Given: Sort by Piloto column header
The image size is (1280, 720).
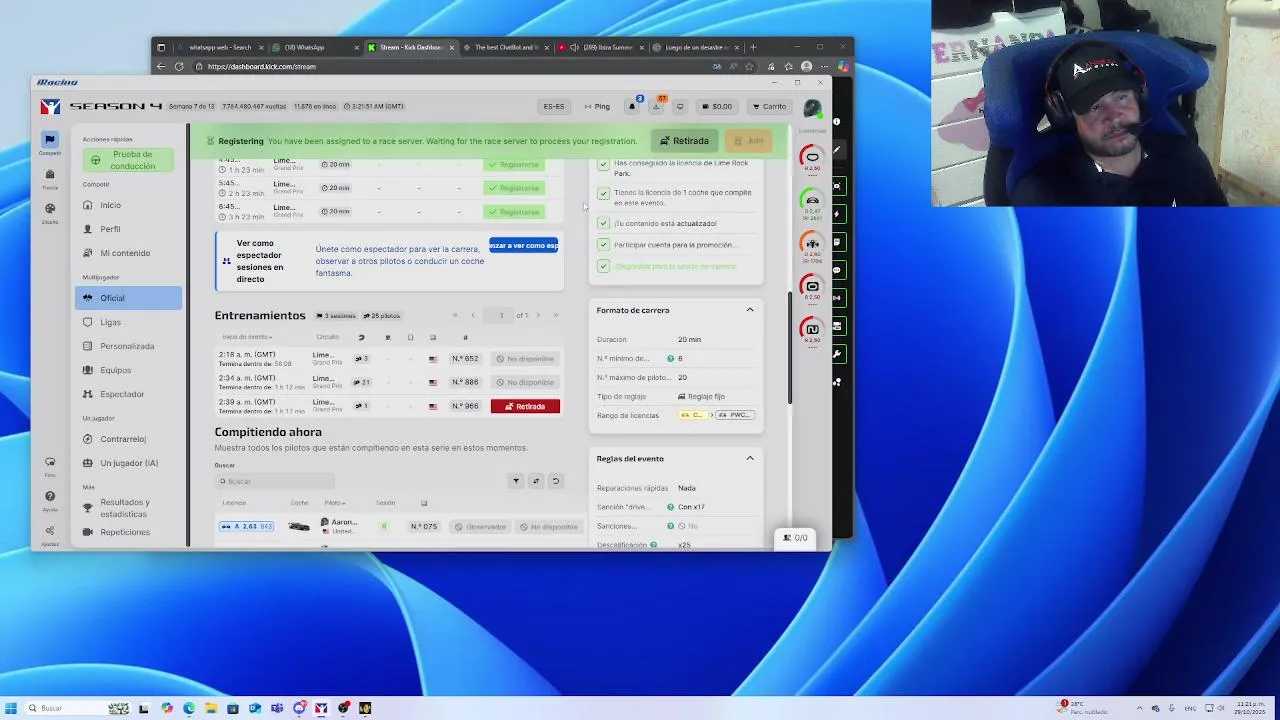Looking at the screenshot, I should (x=334, y=503).
